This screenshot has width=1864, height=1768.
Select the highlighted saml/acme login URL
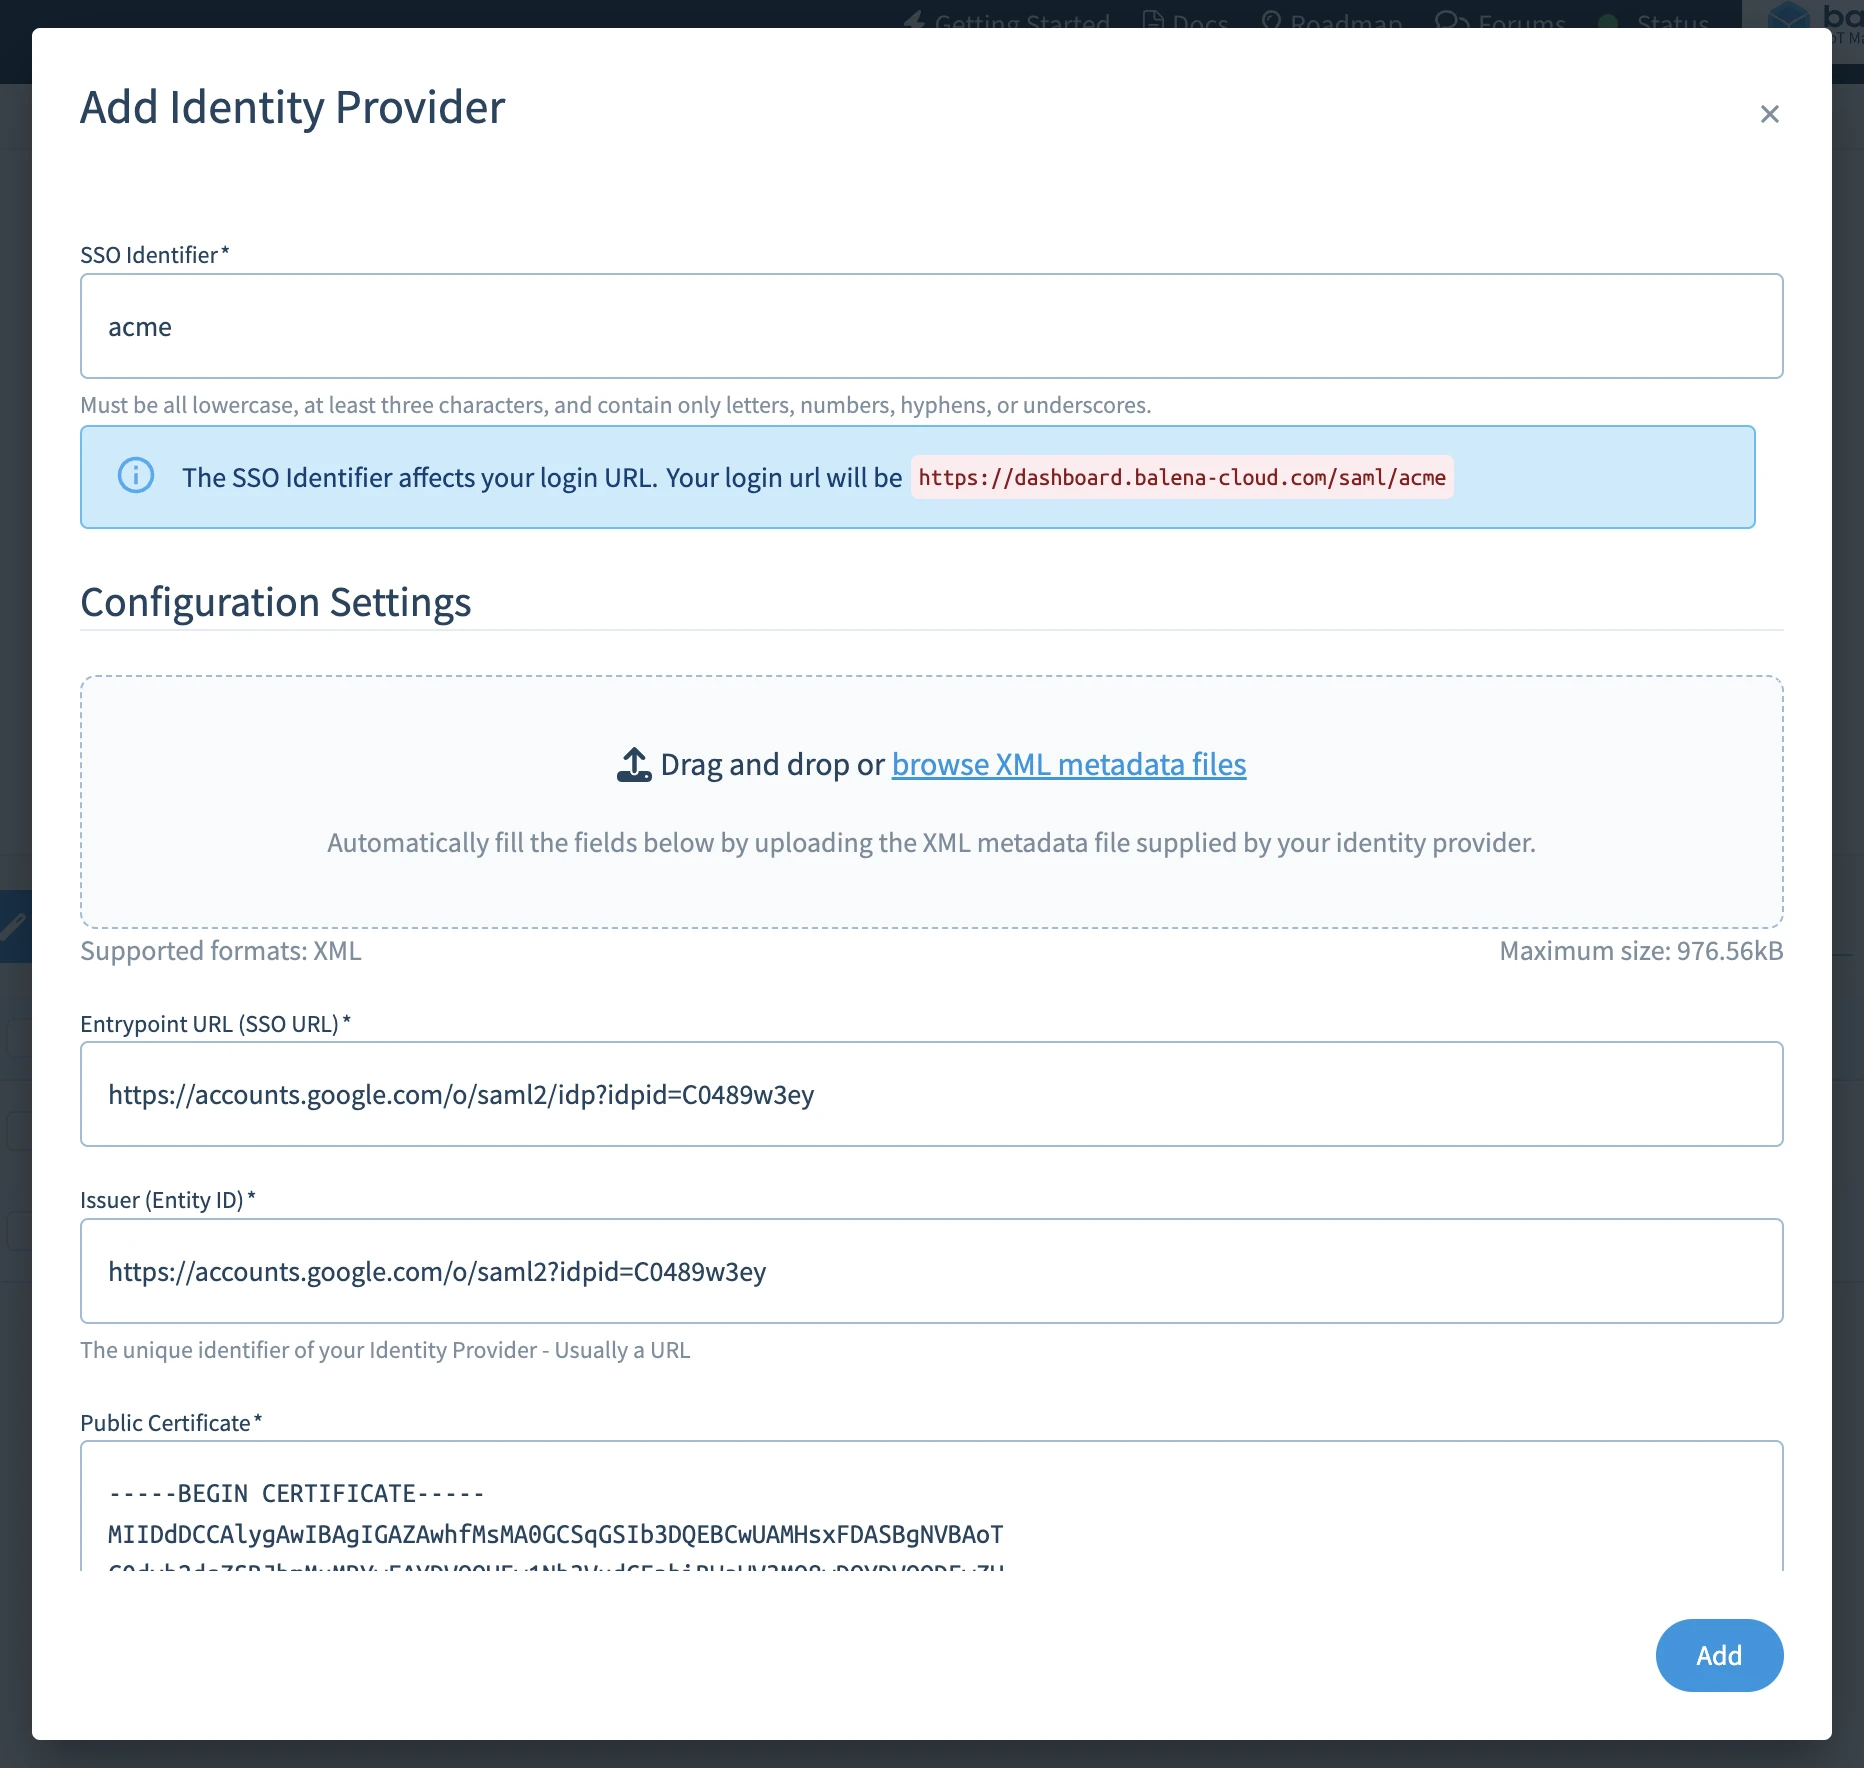click(x=1181, y=477)
